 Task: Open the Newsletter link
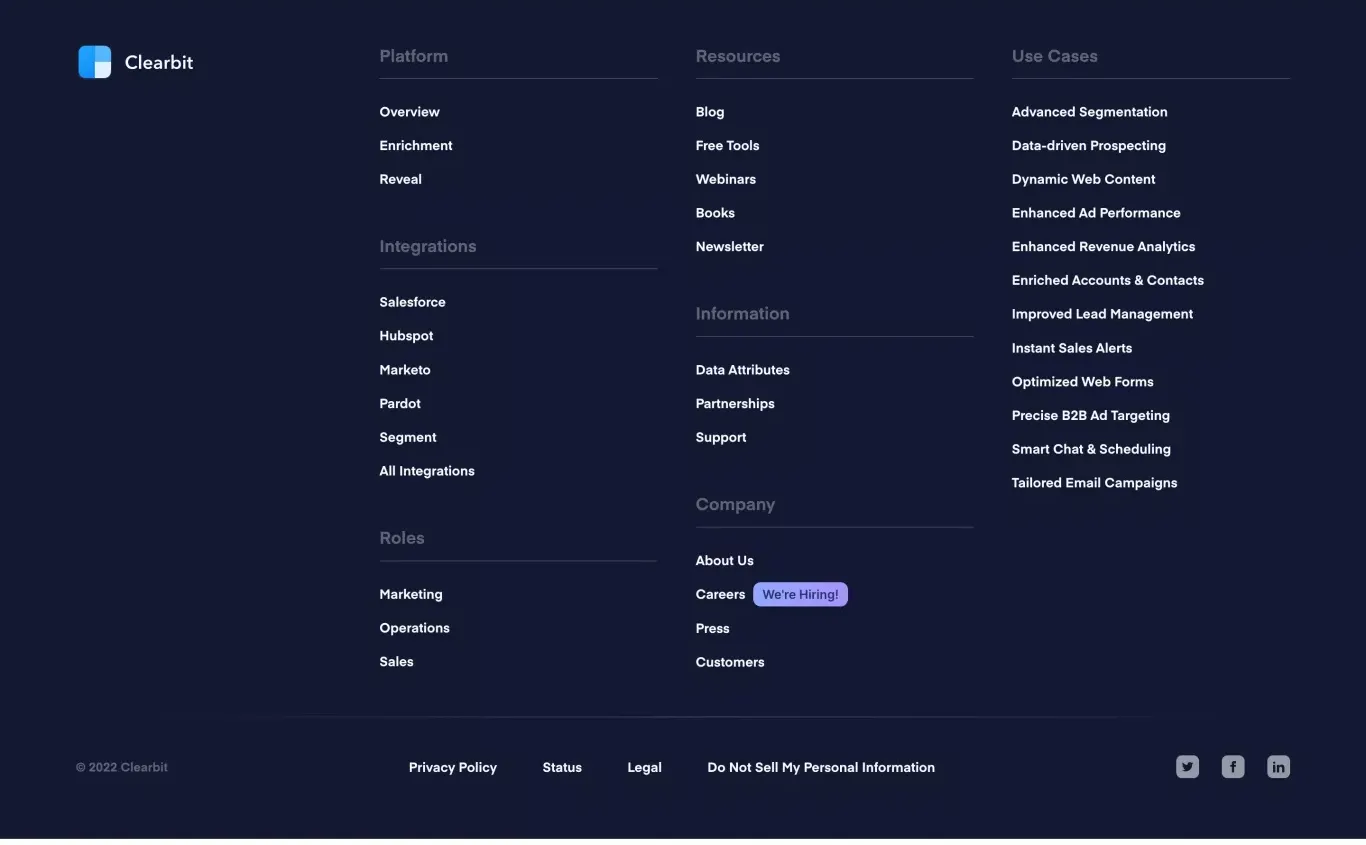point(730,247)
